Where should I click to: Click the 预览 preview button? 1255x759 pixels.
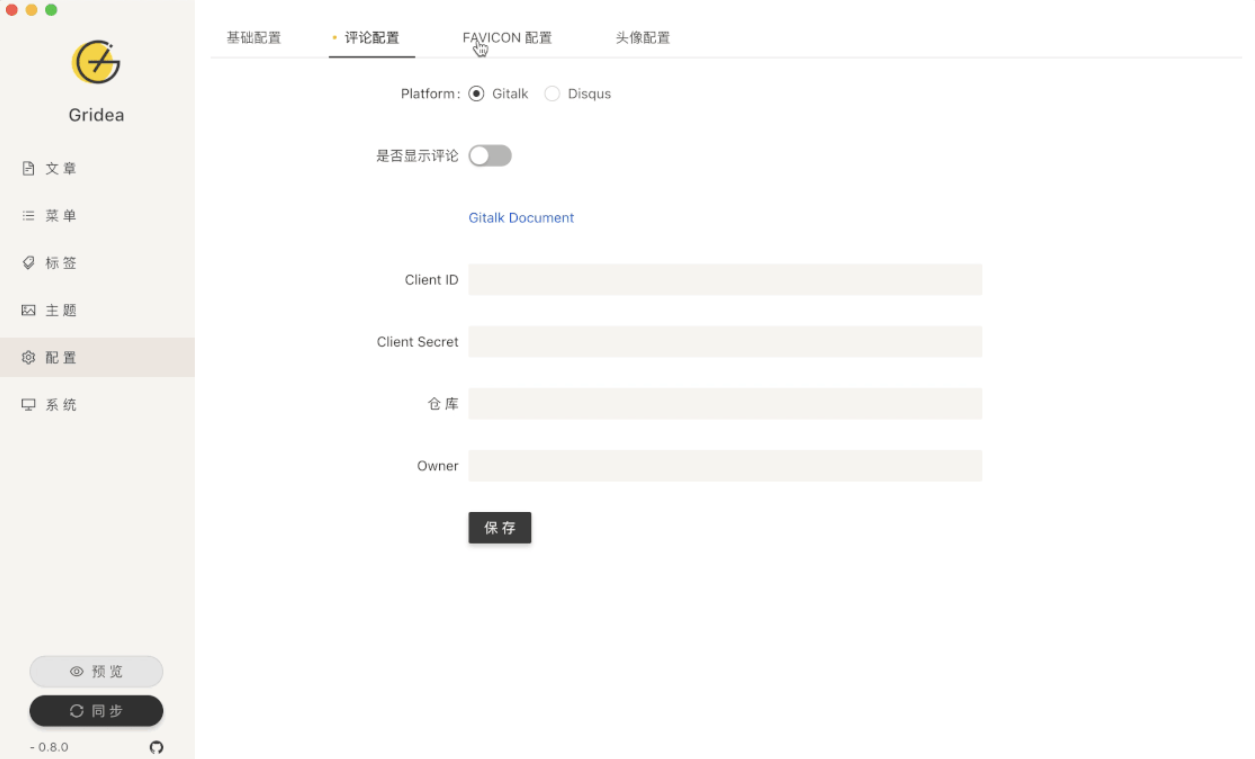point(96,671)
